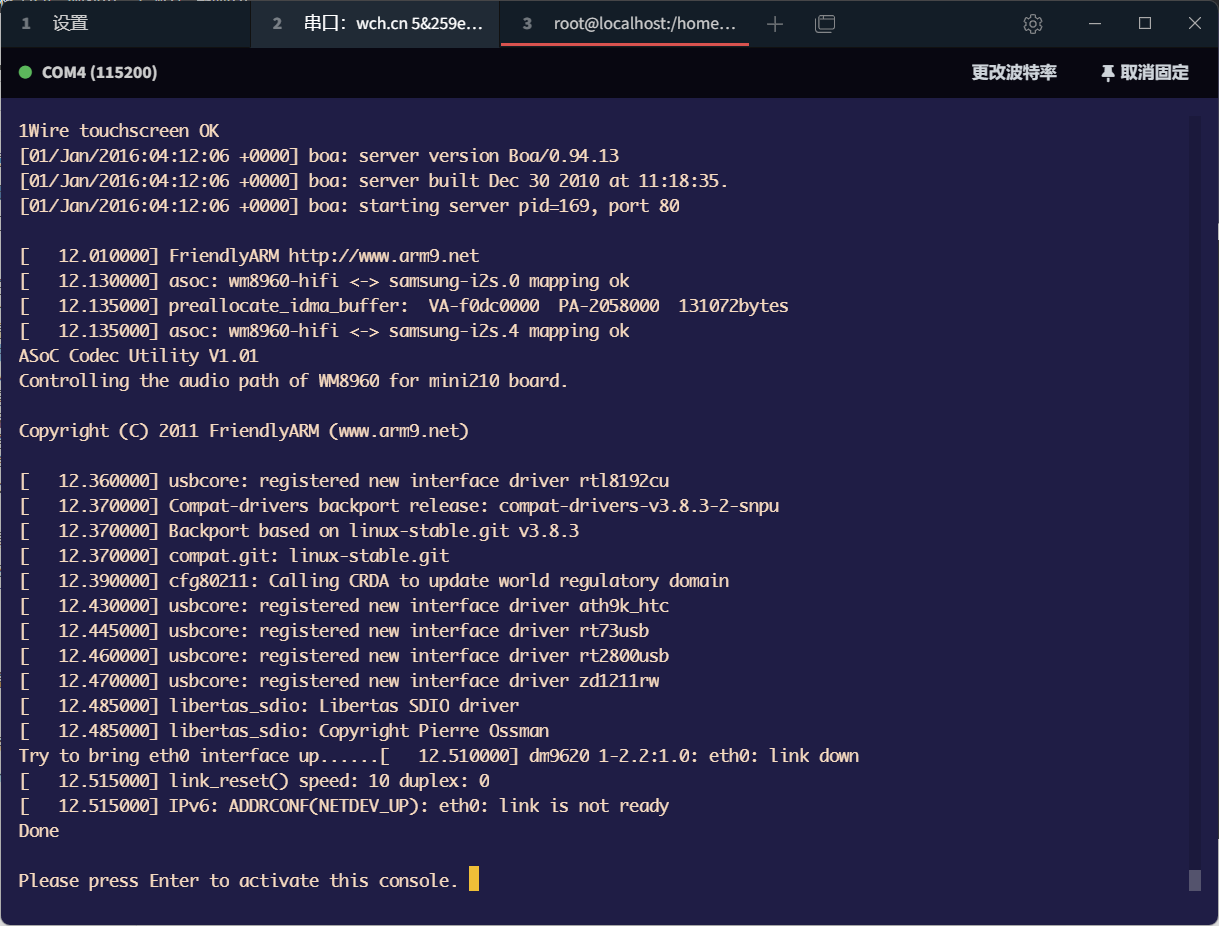The image size is (1219, 926).
Task: Click 'link_reset() speed: 10 duplex: 0' line
Action: point(254,781)
